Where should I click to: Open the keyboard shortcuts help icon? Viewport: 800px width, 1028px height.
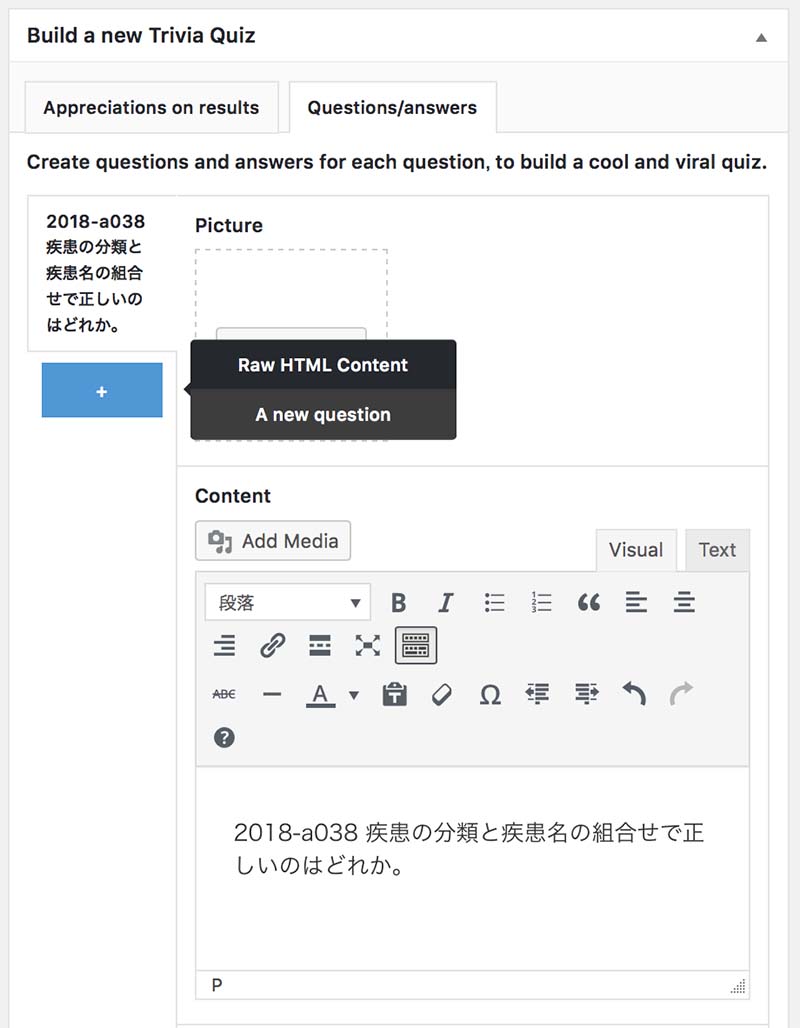tap(225, 738)
